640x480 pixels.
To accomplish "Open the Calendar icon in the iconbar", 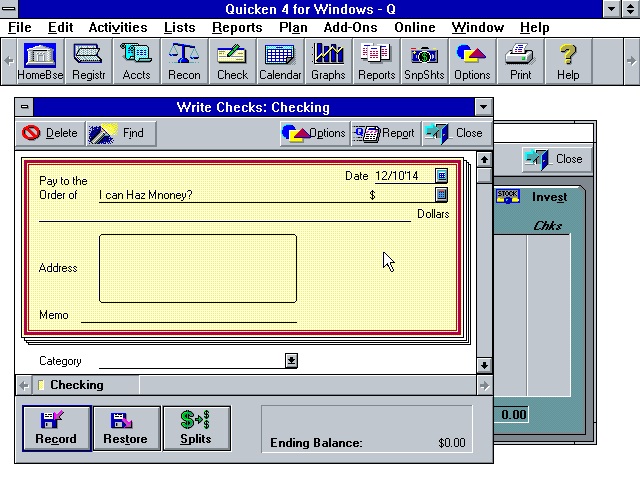I will 280,61.
